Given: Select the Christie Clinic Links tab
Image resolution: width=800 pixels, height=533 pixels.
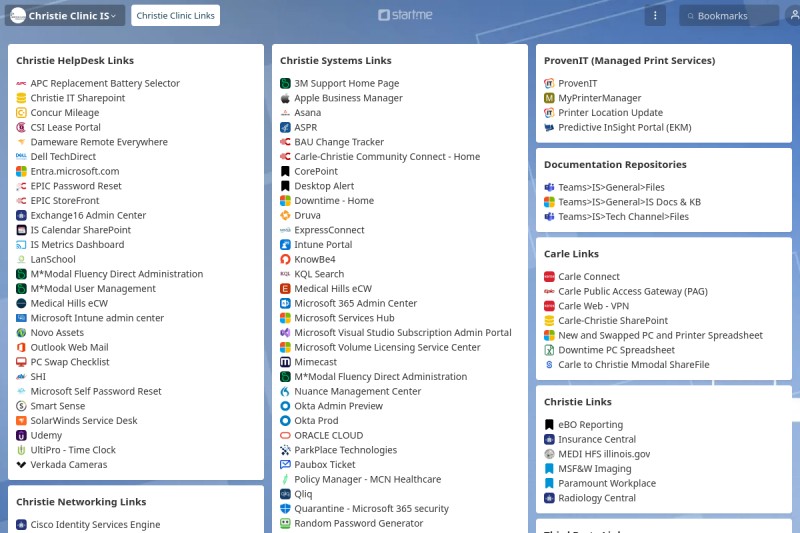Looking at the screenshot, I should [x=176, y=15].
